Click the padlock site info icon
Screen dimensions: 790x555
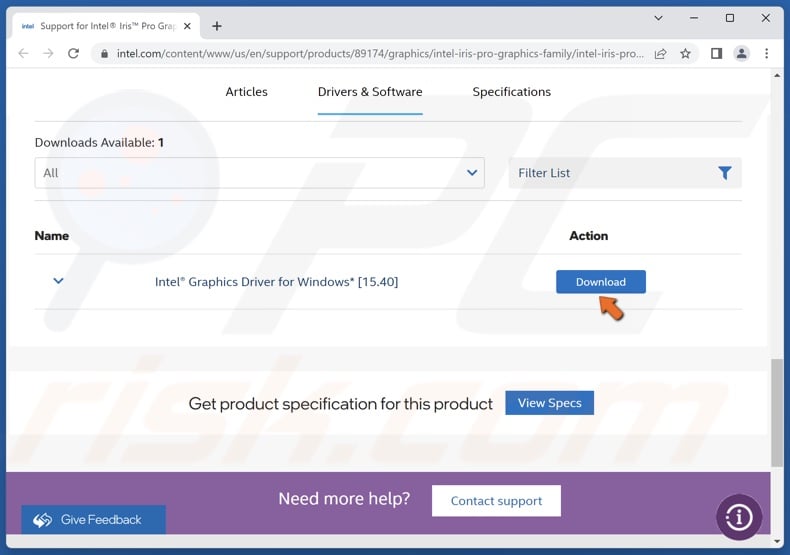[104, 53]
